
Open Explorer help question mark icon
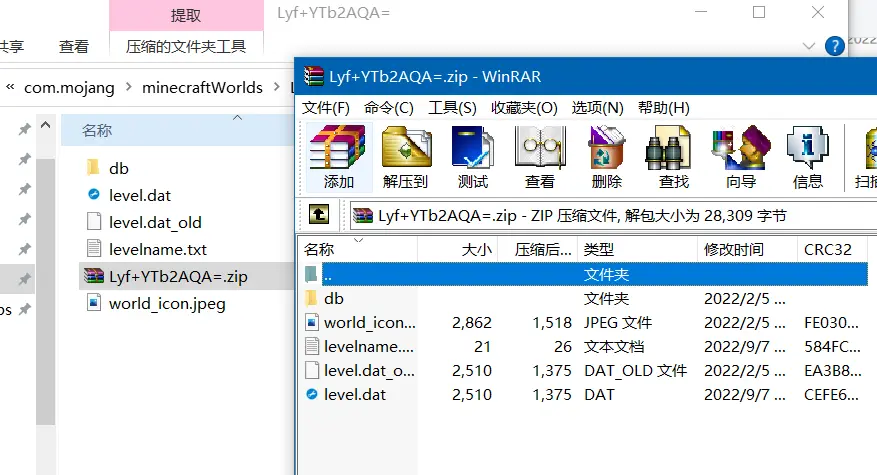coord(834,46)
